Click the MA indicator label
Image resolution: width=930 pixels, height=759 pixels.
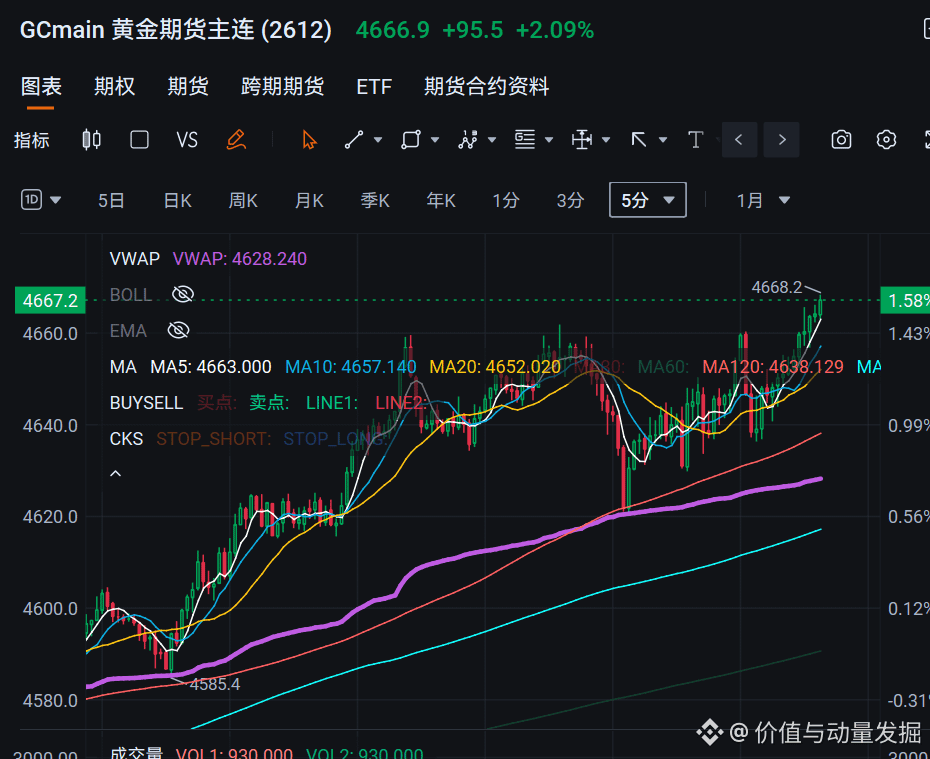[x=123, y=366]
